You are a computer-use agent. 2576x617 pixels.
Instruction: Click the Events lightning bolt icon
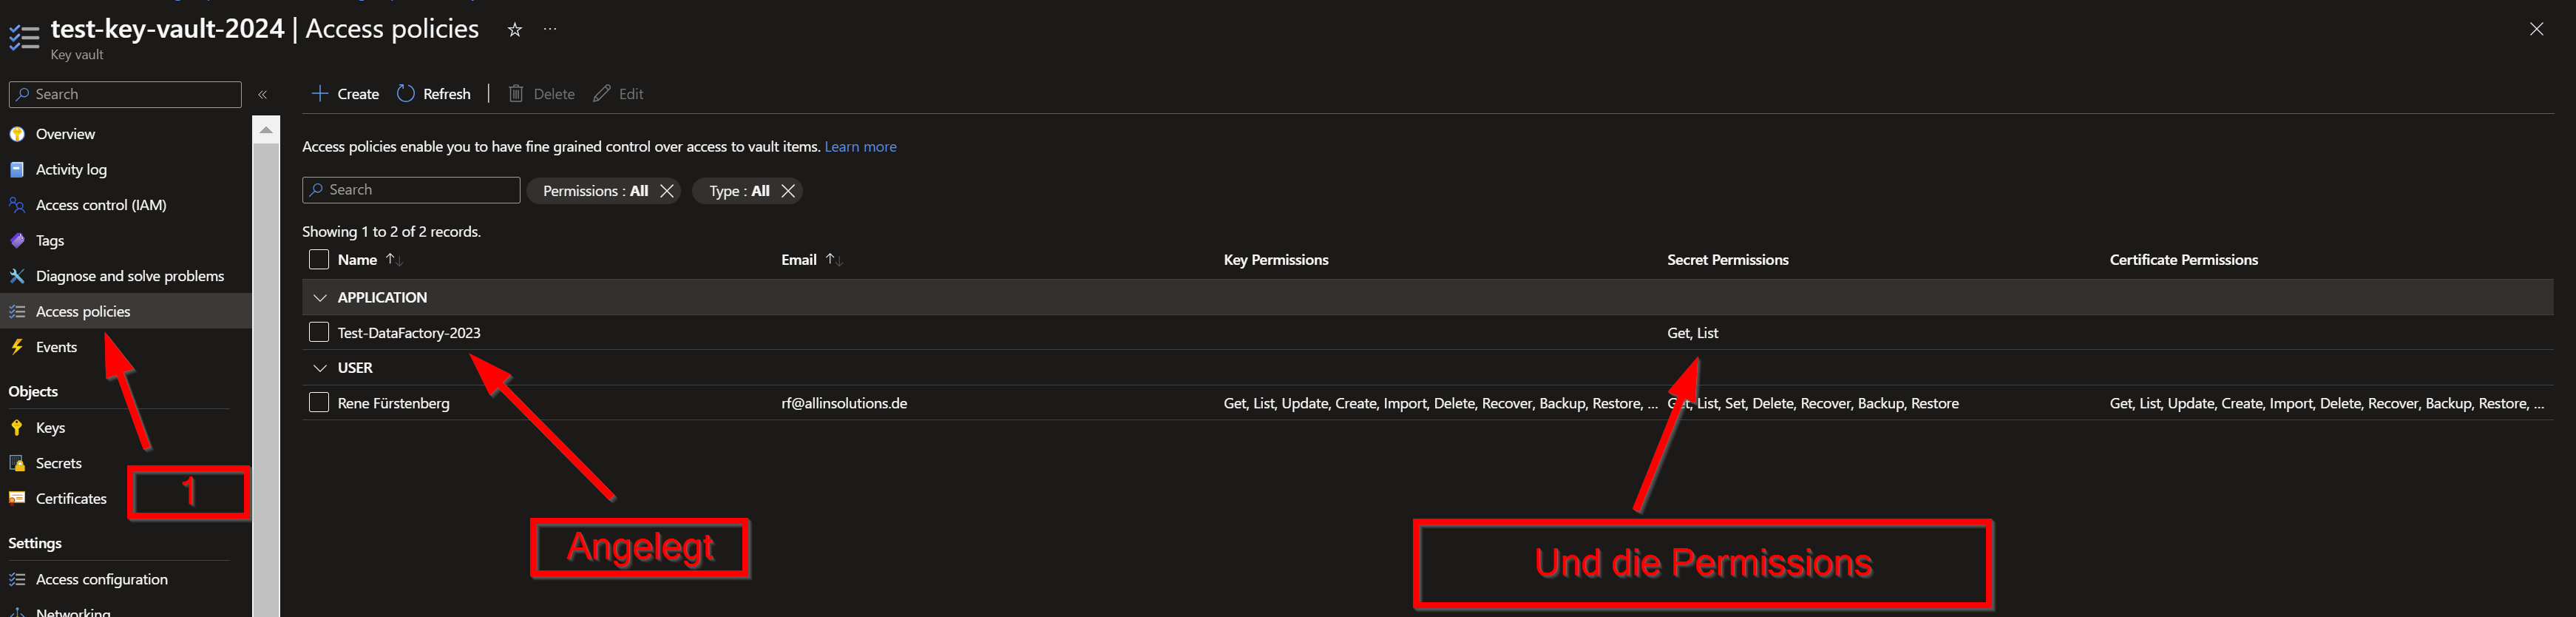(x=17, y=347)
